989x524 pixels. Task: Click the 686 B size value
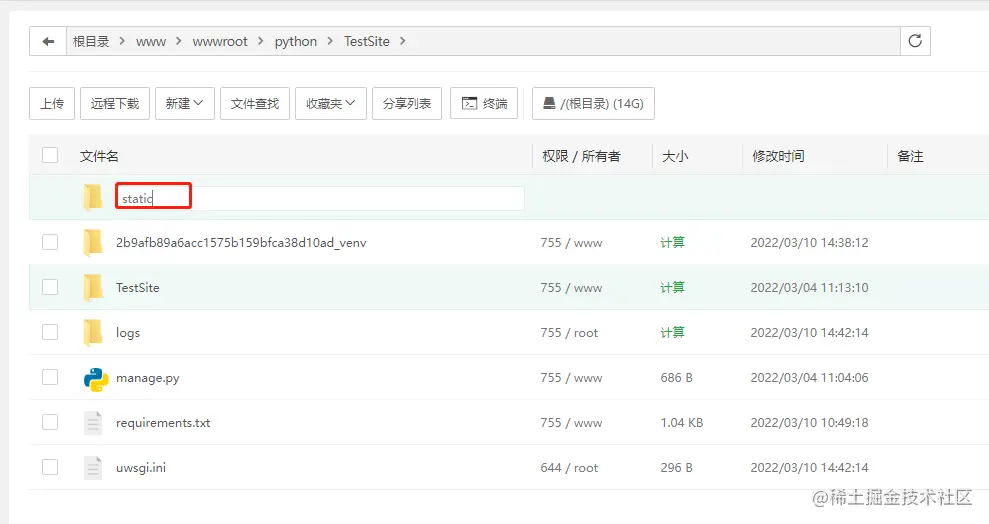coord(676,378)
